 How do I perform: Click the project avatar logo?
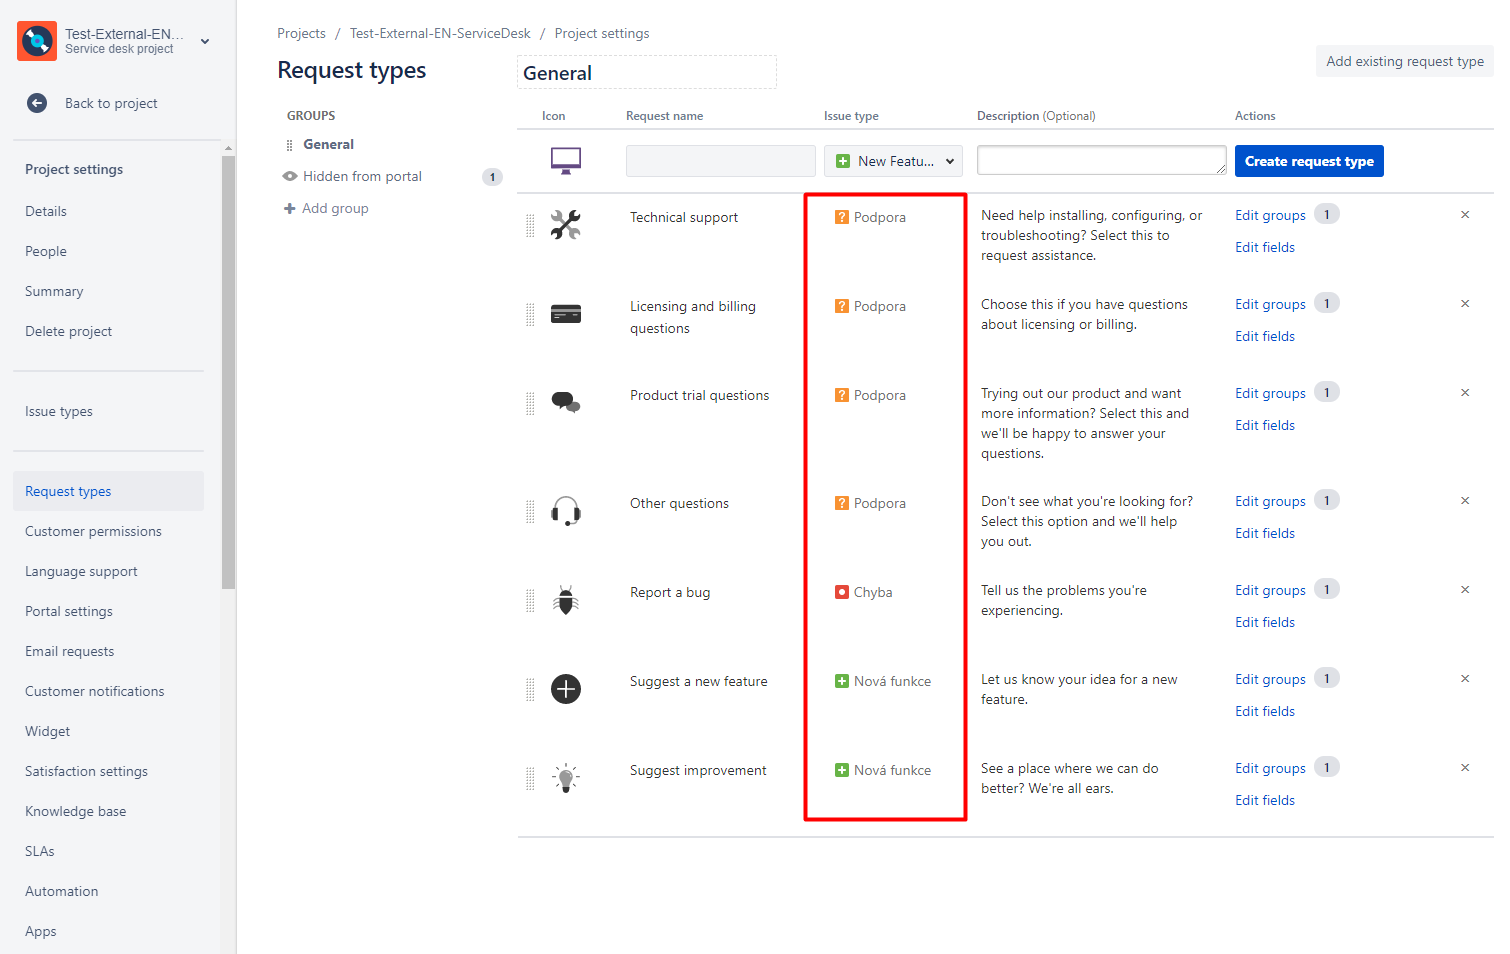tap(37, 41)
